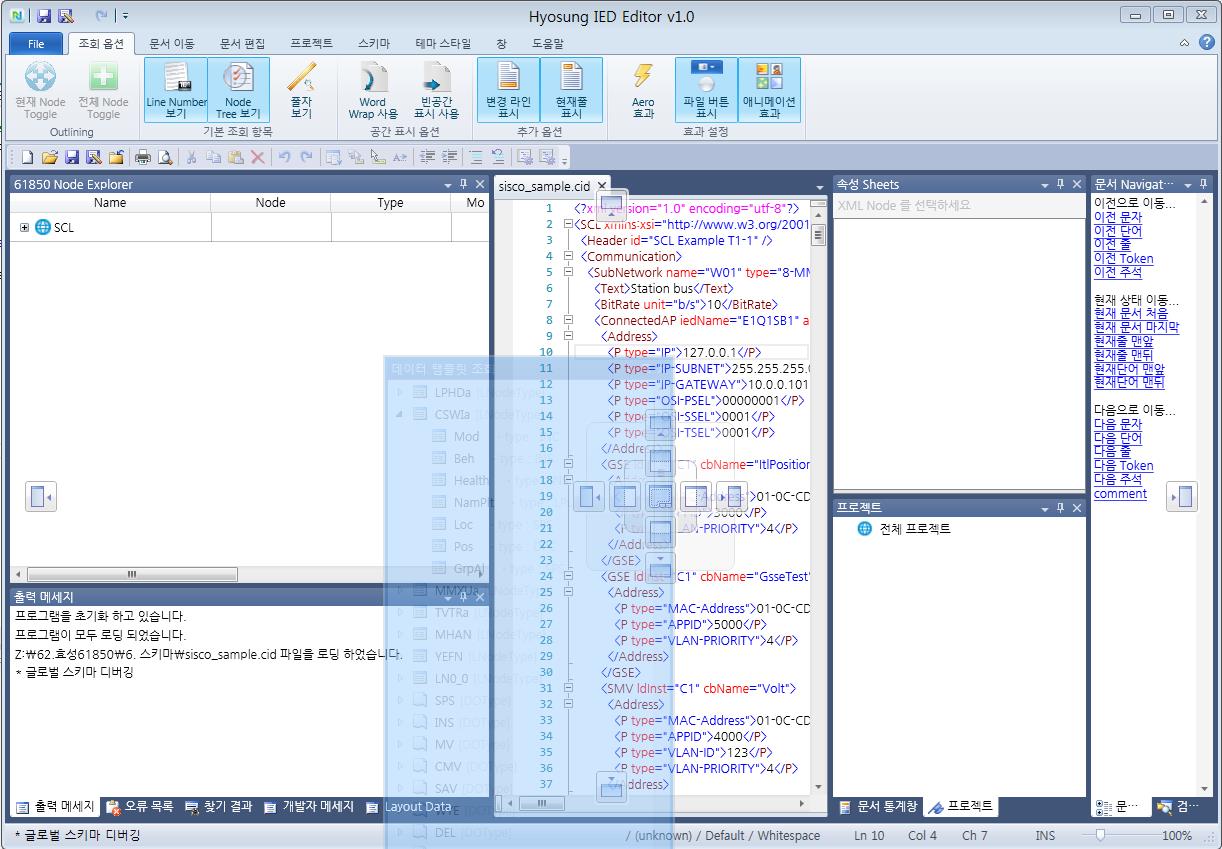Image resolution: width=1222 pixels, height=849 pixels.
Task: Click the Print icon in the toolbar
Action: tap(142, 157)
